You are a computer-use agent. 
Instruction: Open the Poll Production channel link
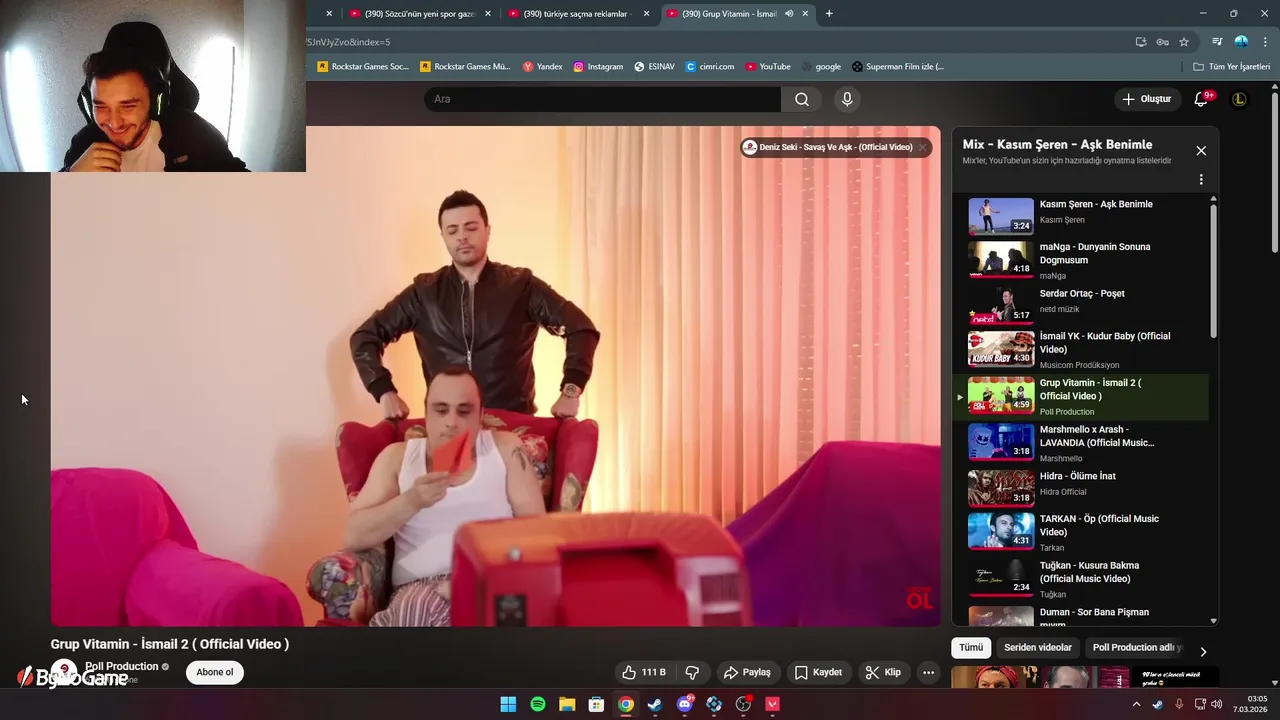coord(121,666)
